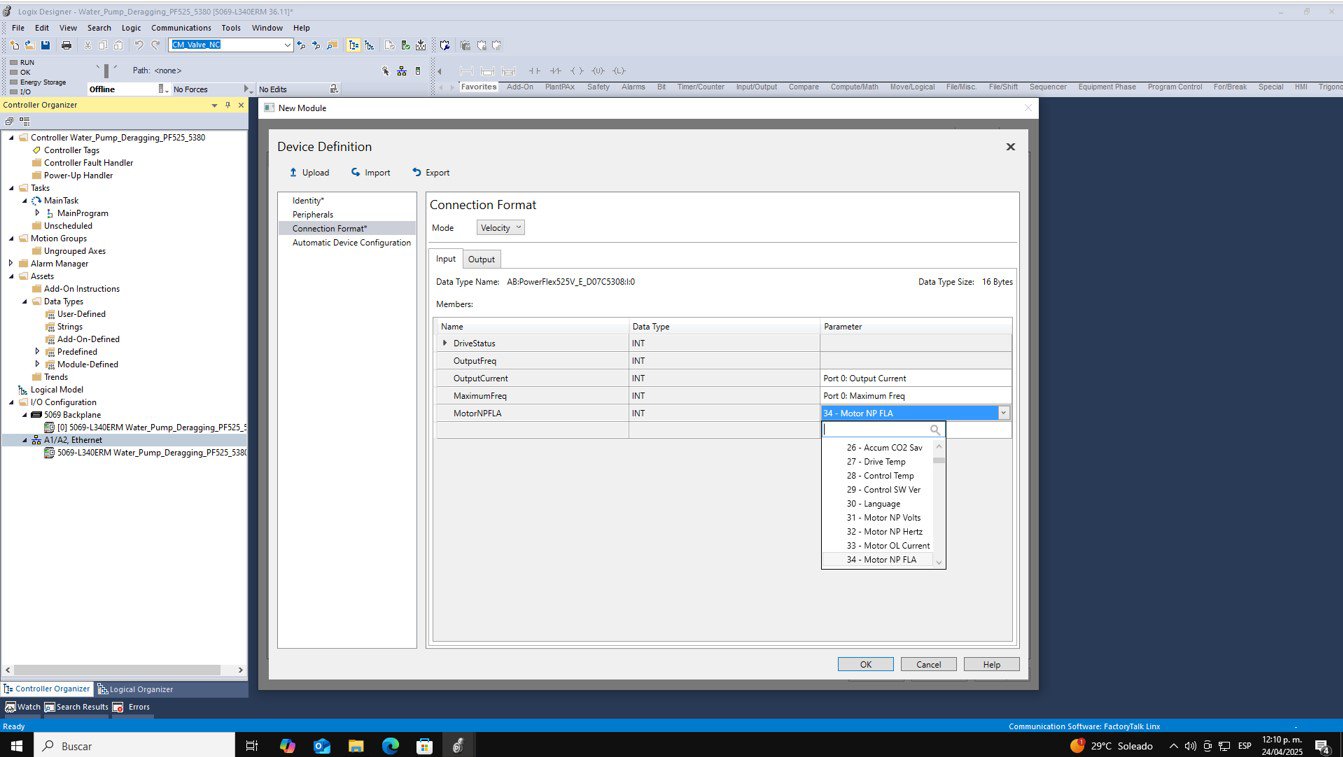Select Peripherals in the definition sidebar
Screen dimensions: 1343x757
pos(313,214)
